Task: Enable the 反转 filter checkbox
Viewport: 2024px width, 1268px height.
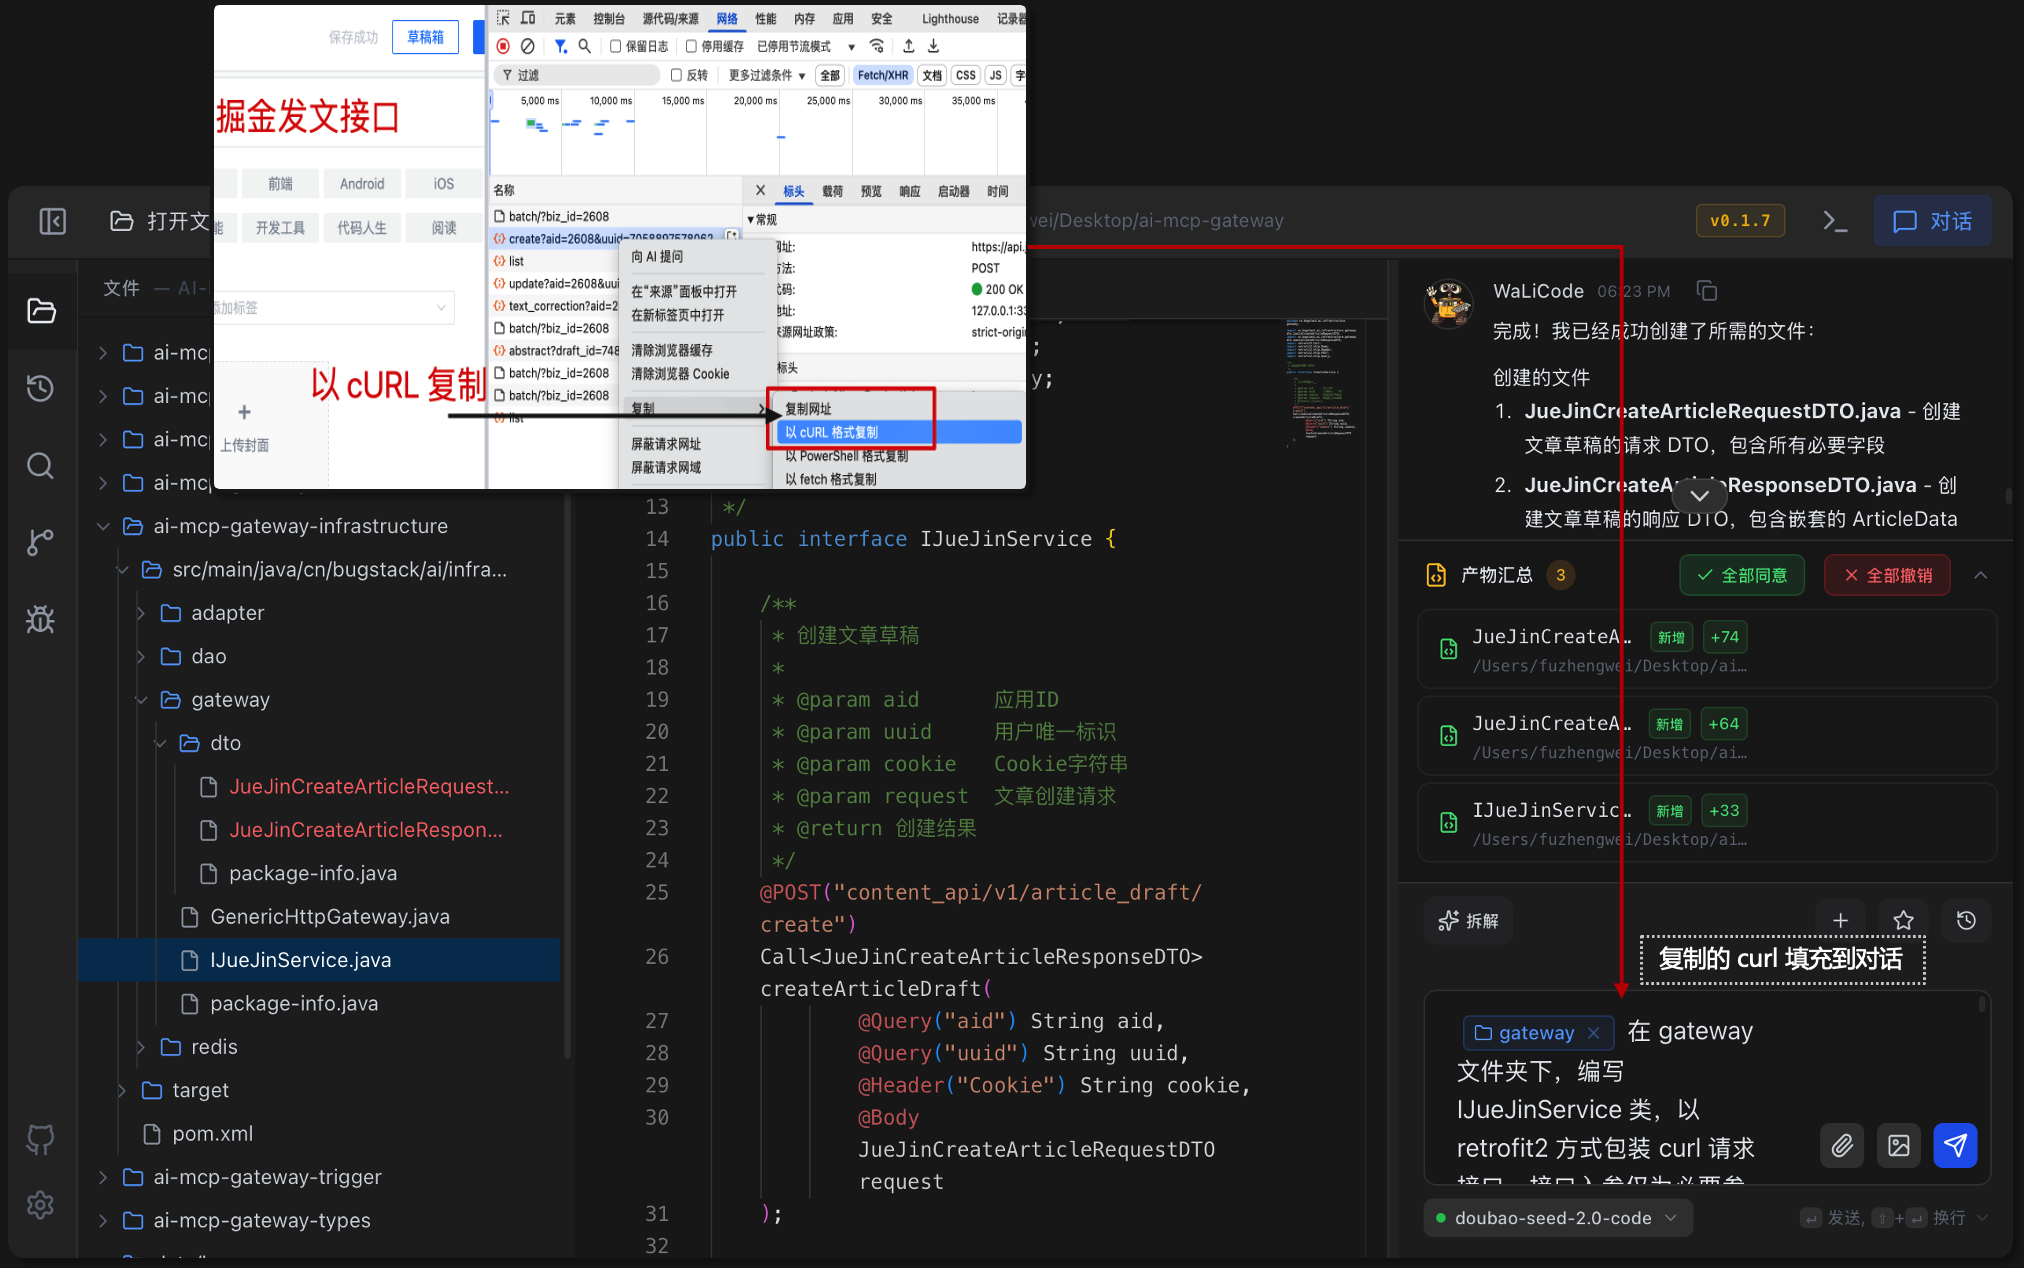Action: click(676, 75)
